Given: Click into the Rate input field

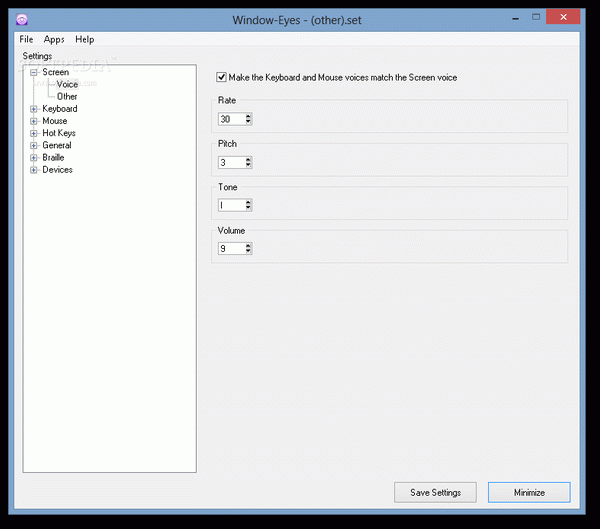Looking at the screenshot, I should pyautogui.click(x=232, y=119).
